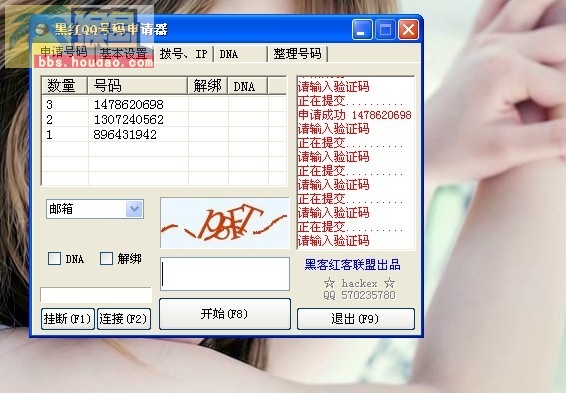This screenshot has width=566, height=393.
Task: Click the QQ 570235780 text
Action: pos(359,295)
